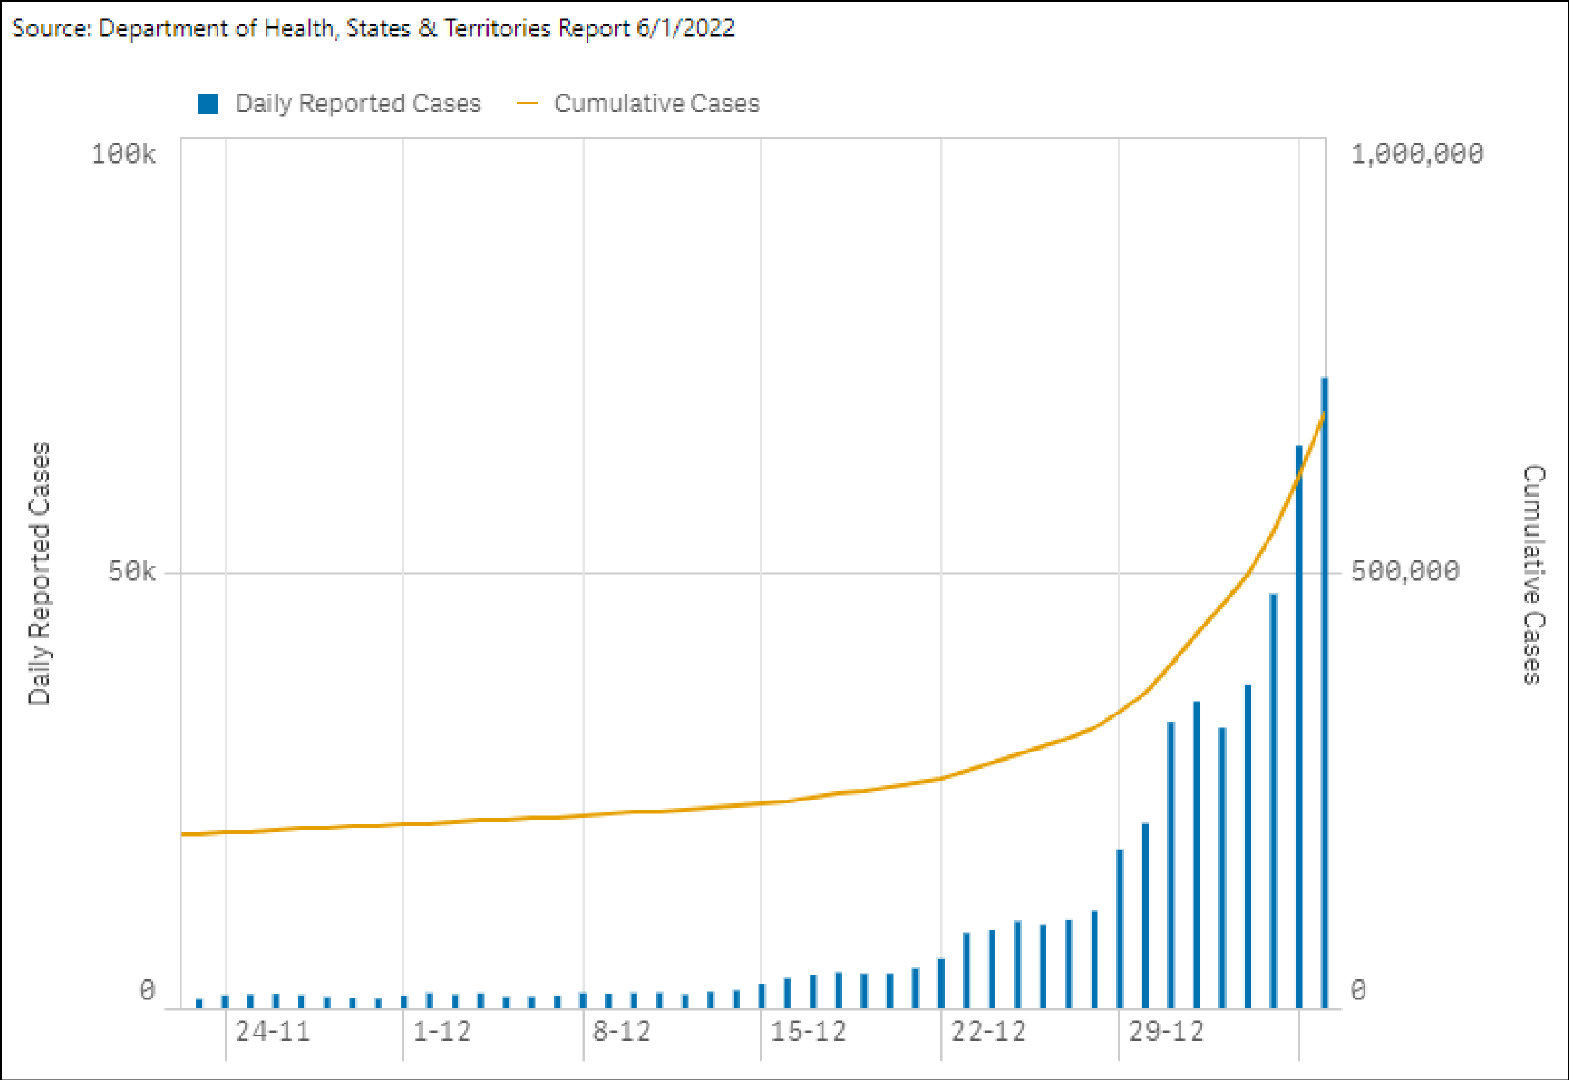Click the tallest daily cases bar
This screenshot has width=1569, height=1080.
1324,692
